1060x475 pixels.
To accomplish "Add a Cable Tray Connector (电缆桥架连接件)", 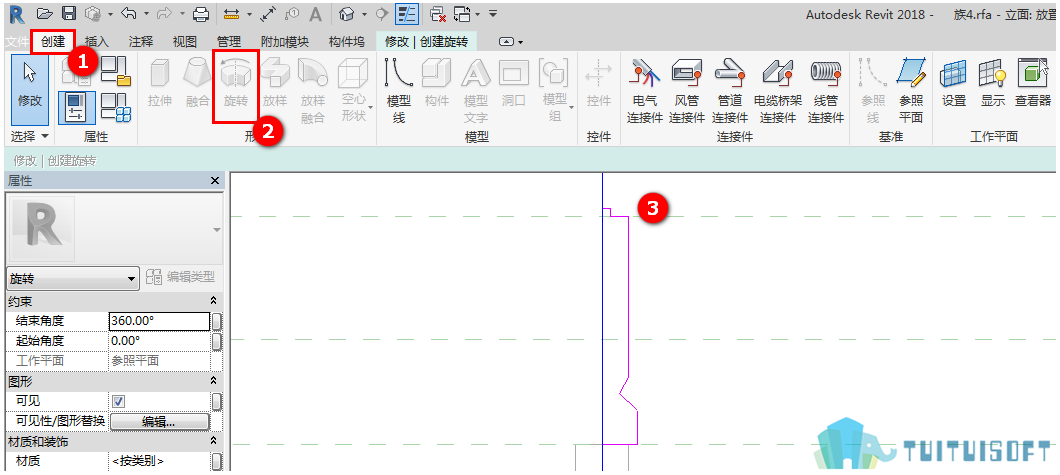I will pyautogui.click(x=777, y=91).
